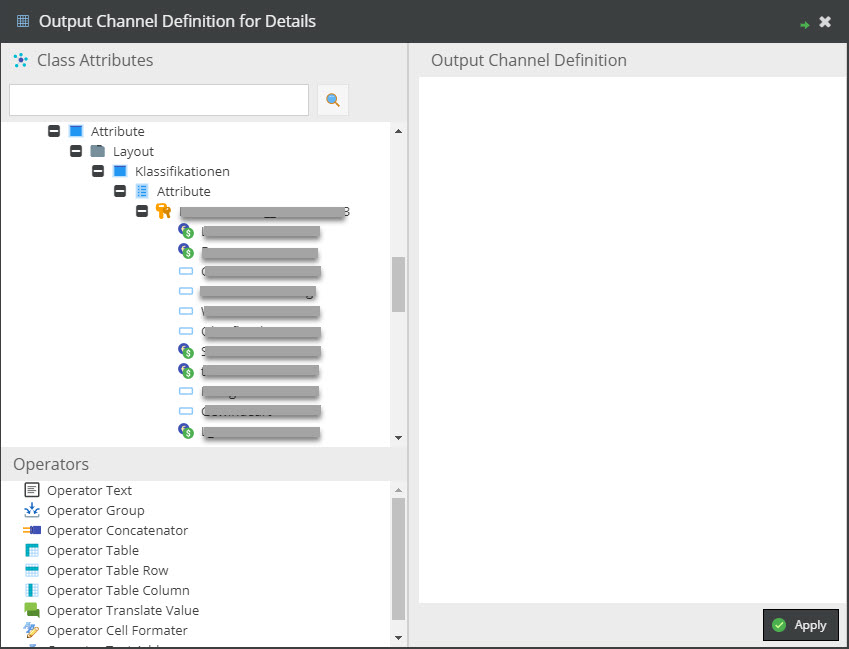Choose the Operator Table Row icon
The height and width of the screenshot is (649, 849).
click(32, 570)
